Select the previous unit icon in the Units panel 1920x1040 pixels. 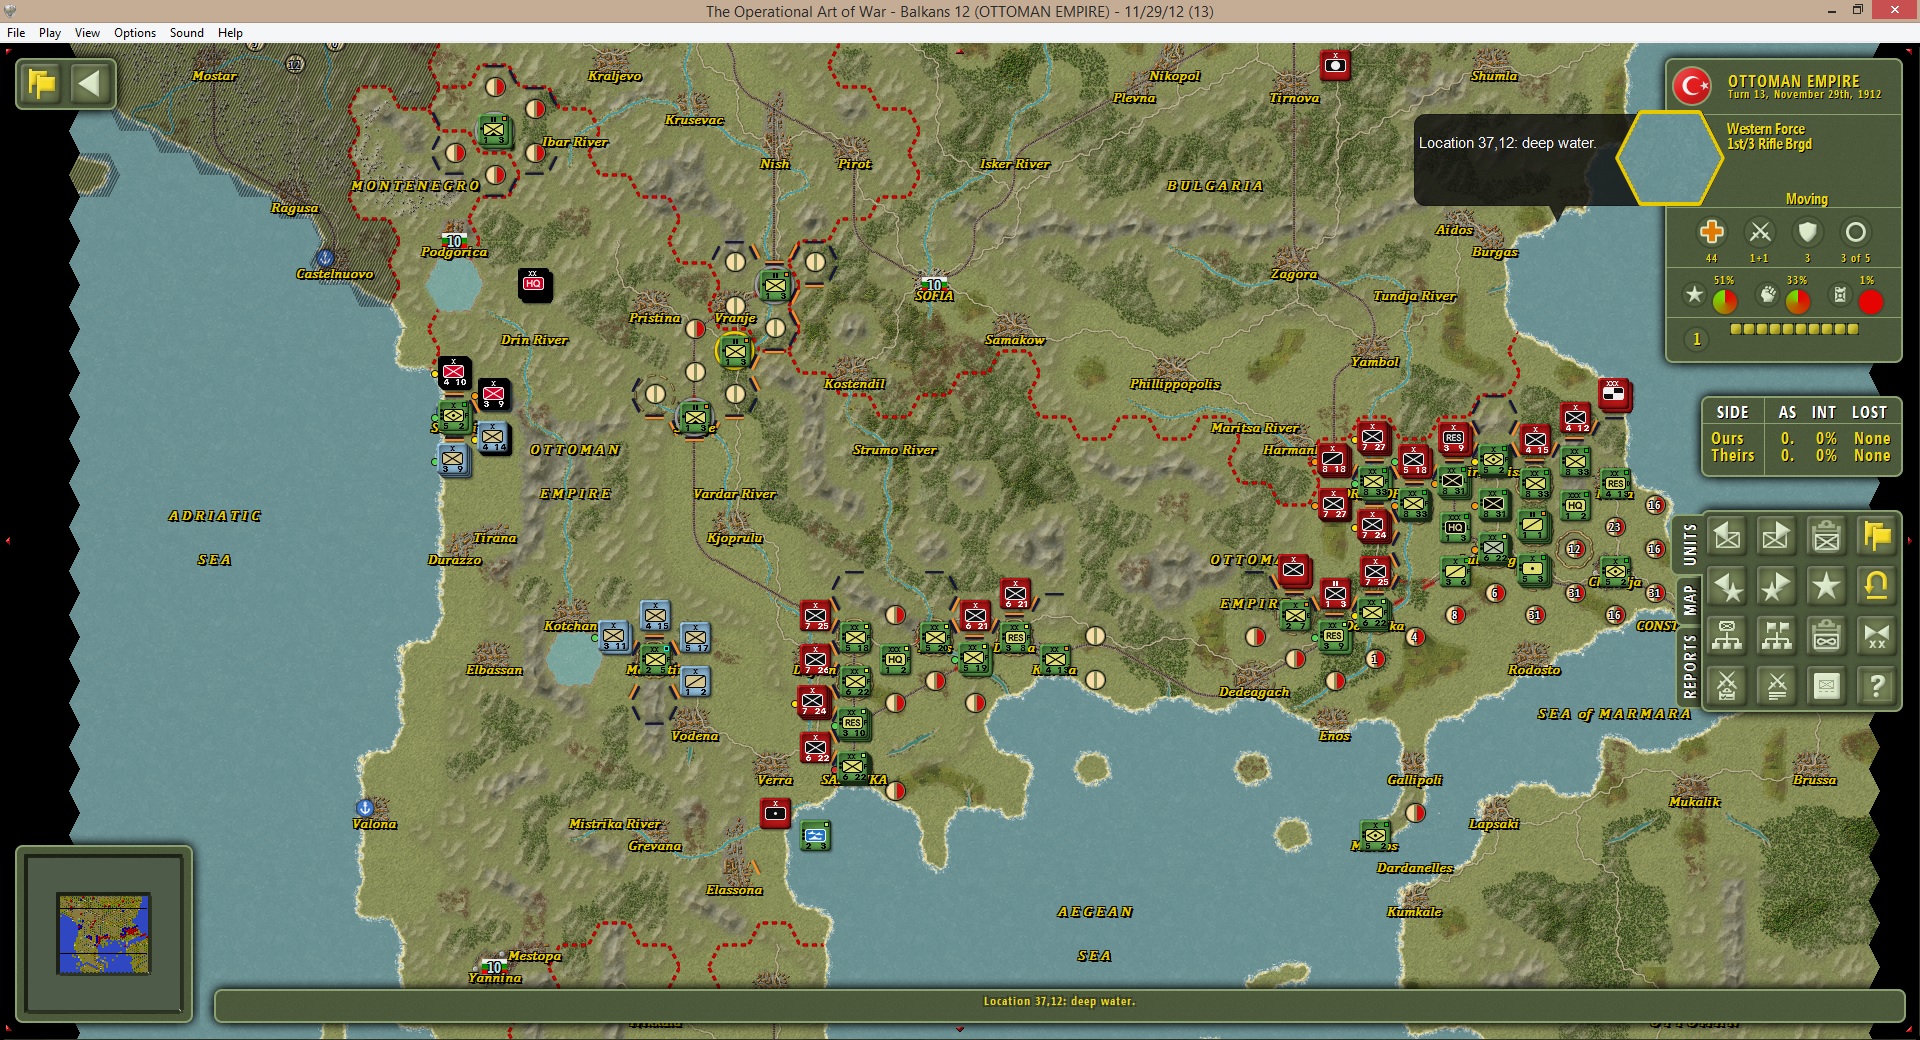coord(1727,537)
